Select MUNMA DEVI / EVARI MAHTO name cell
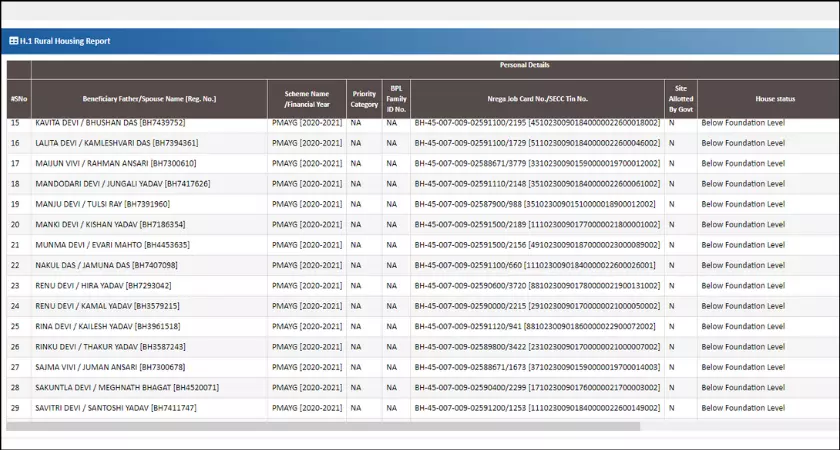Screen dimensions: 840x450 (x=112, y=245)
